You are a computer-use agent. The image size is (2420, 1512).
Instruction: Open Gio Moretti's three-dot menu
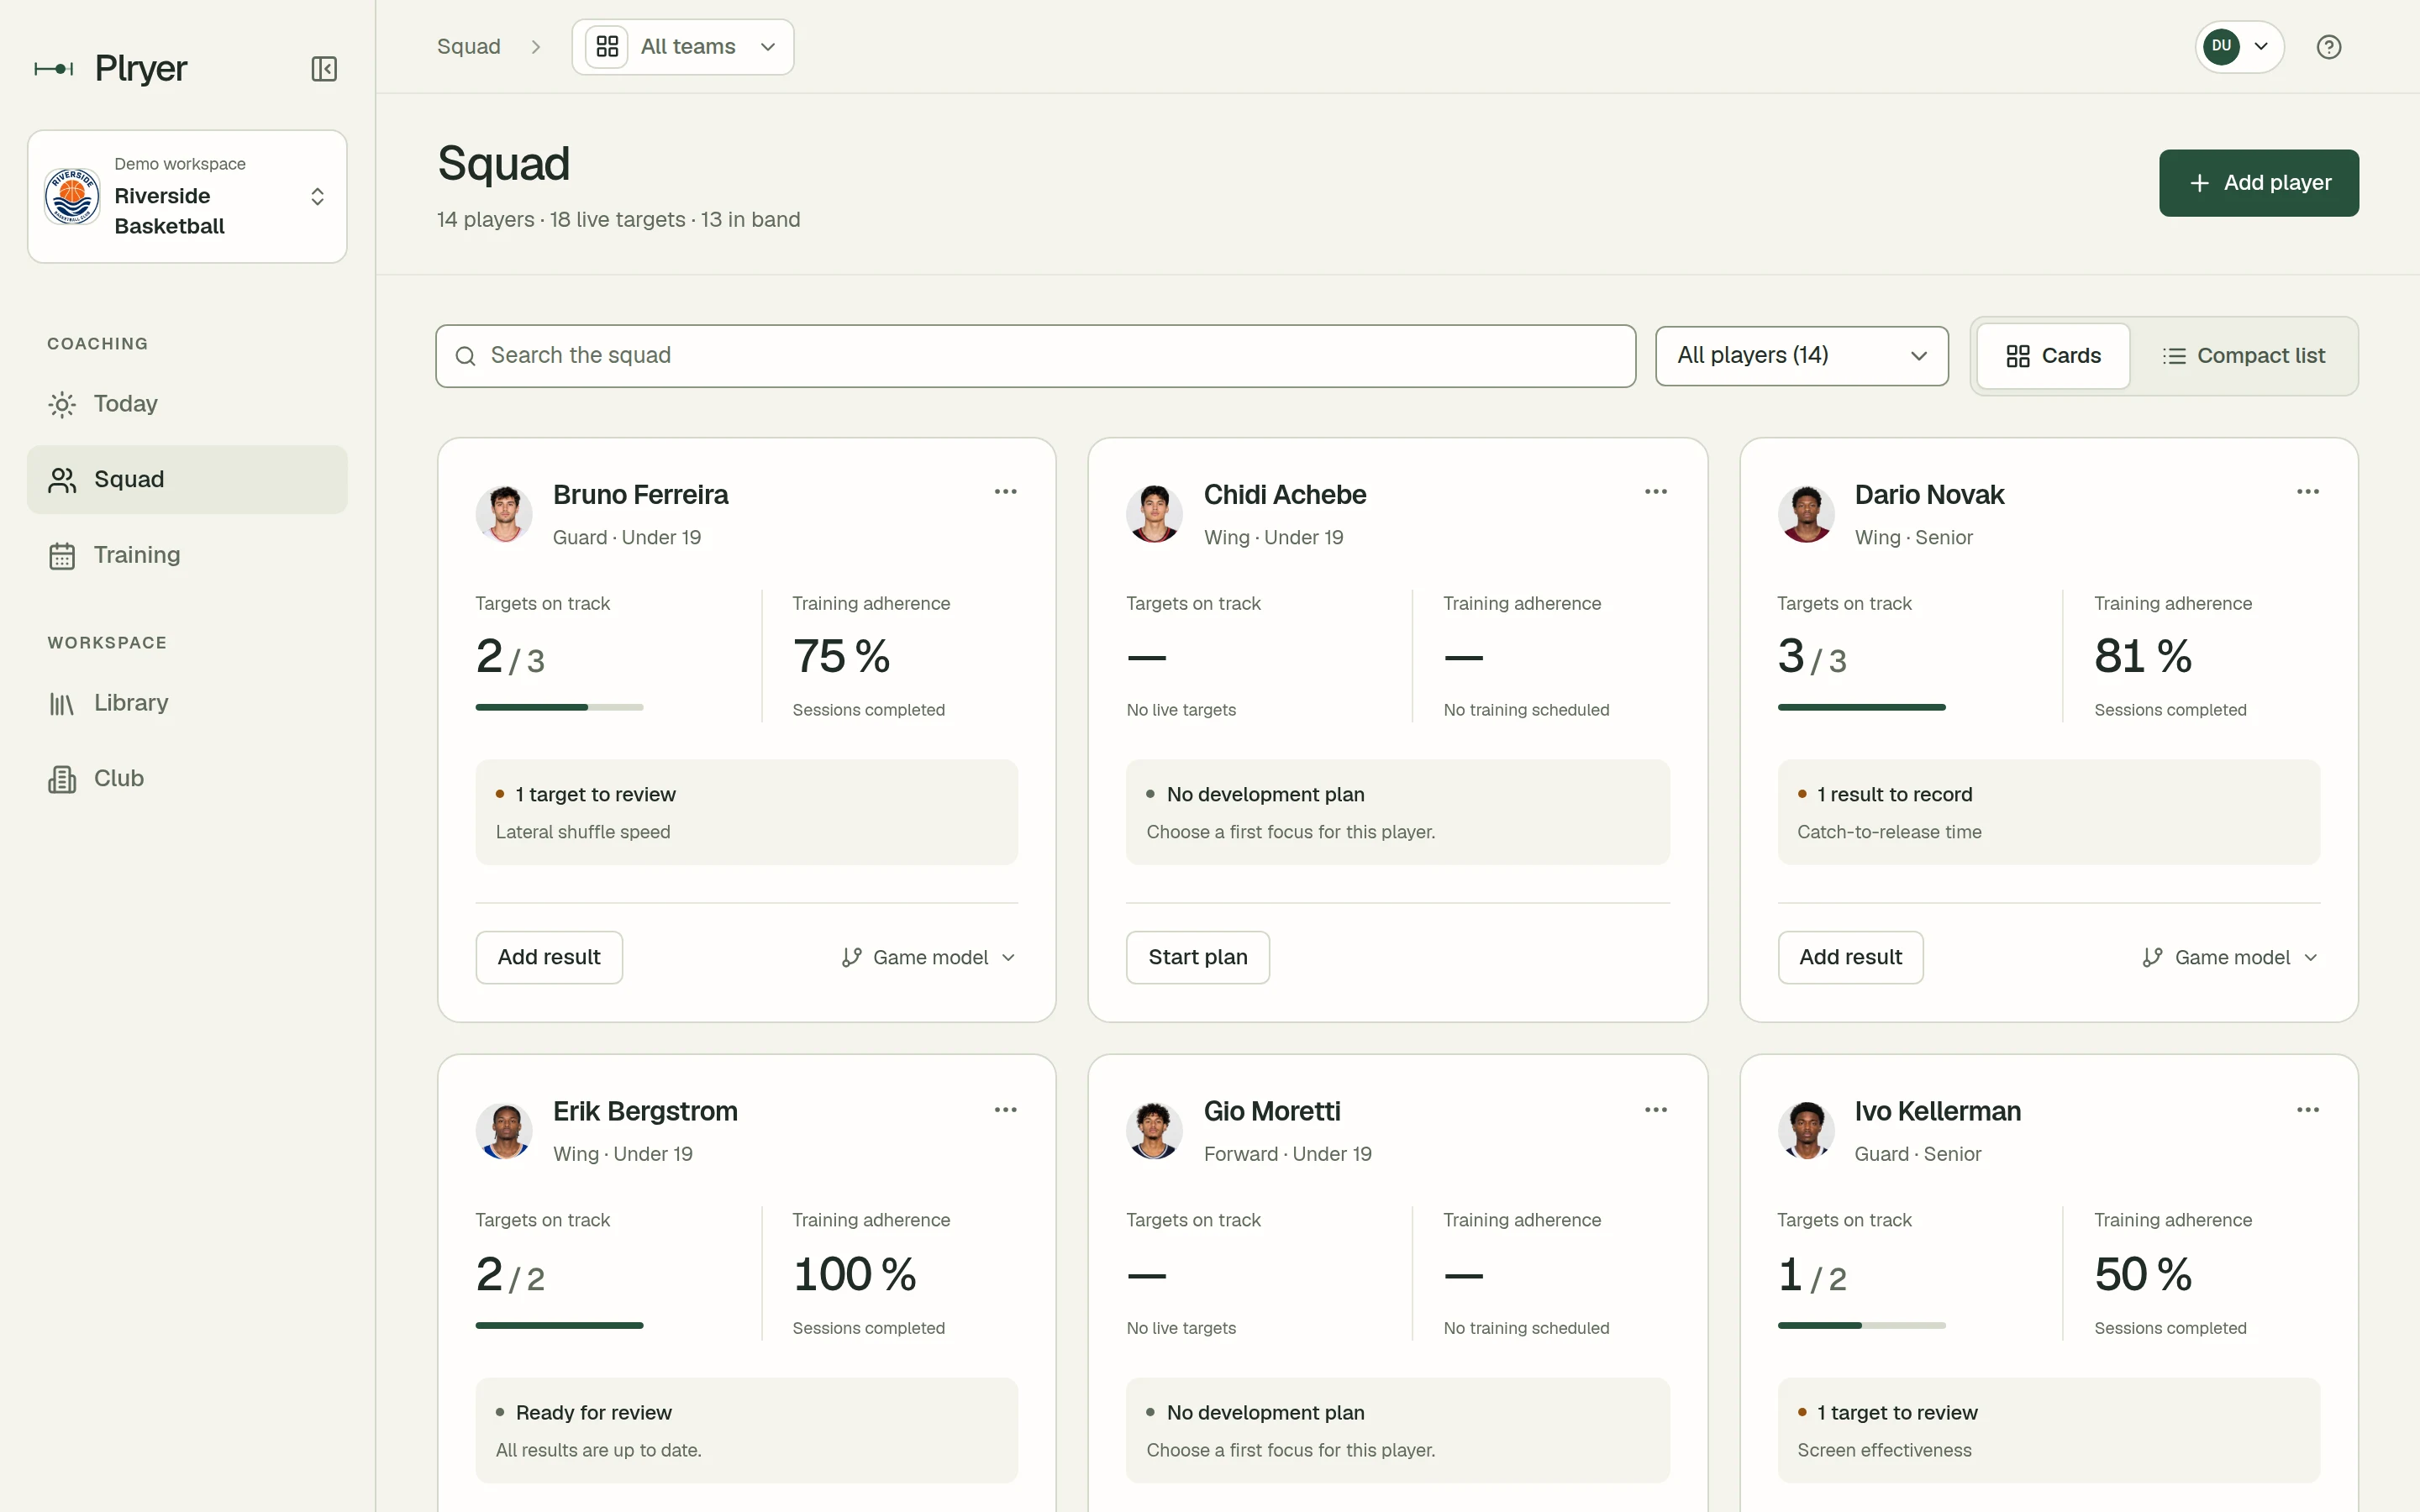1656,1110
